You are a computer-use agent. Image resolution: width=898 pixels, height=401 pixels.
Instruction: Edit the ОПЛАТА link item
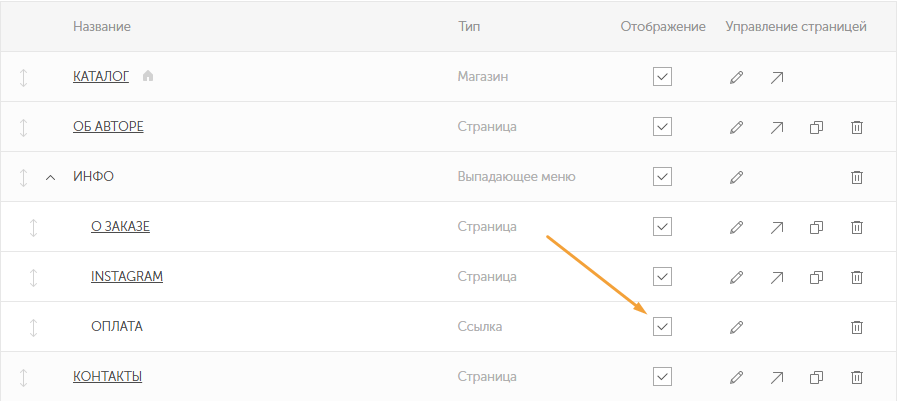(736, 327)
